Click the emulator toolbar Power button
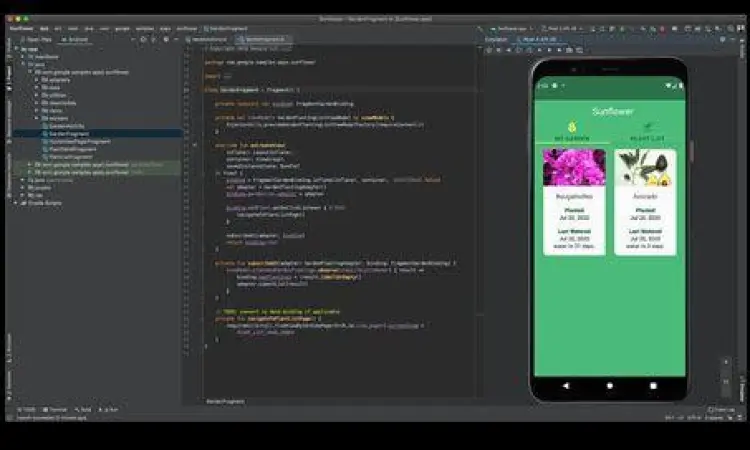This screenshot has height=450, width=750. tap(489, 50)
